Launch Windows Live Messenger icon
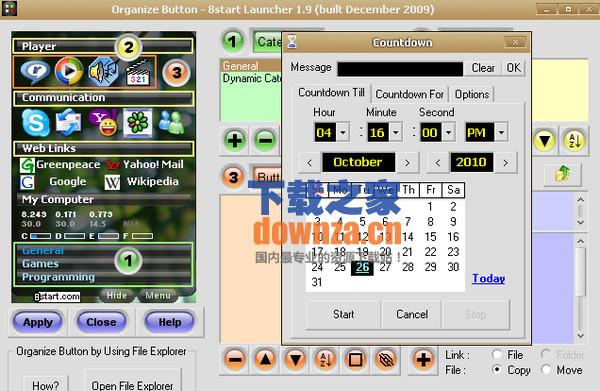Screen dimensions: 600x391 click(x=171, y=123)
